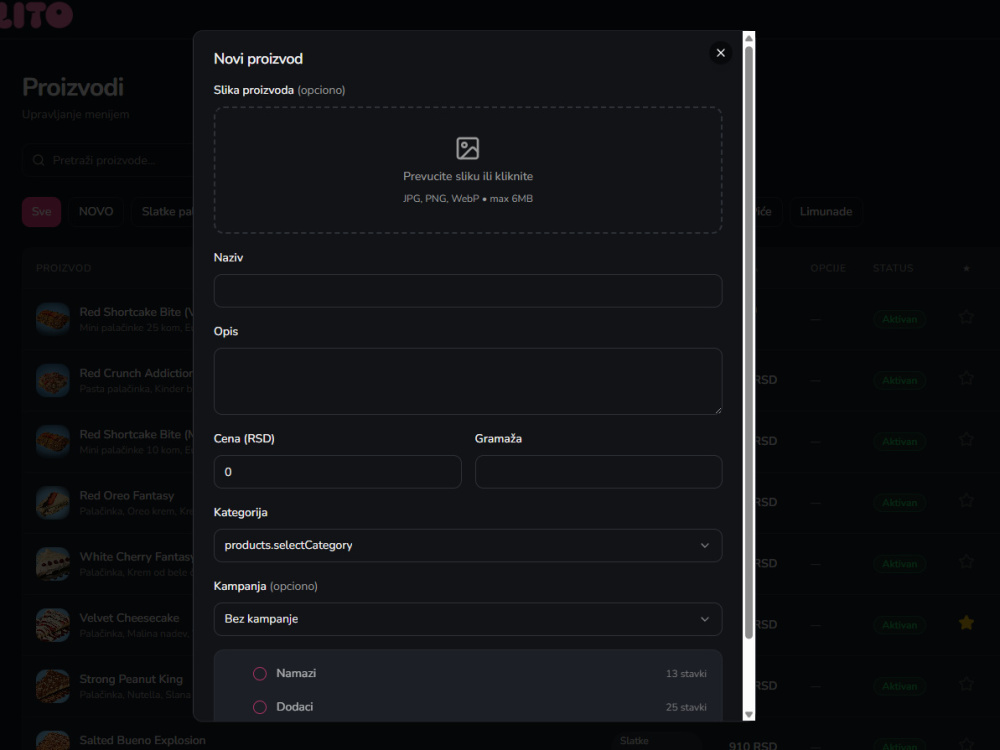This screenshot has height=750, width=1000.
Task: Focus the Naziv input field
Action: (x=467, y=291)
